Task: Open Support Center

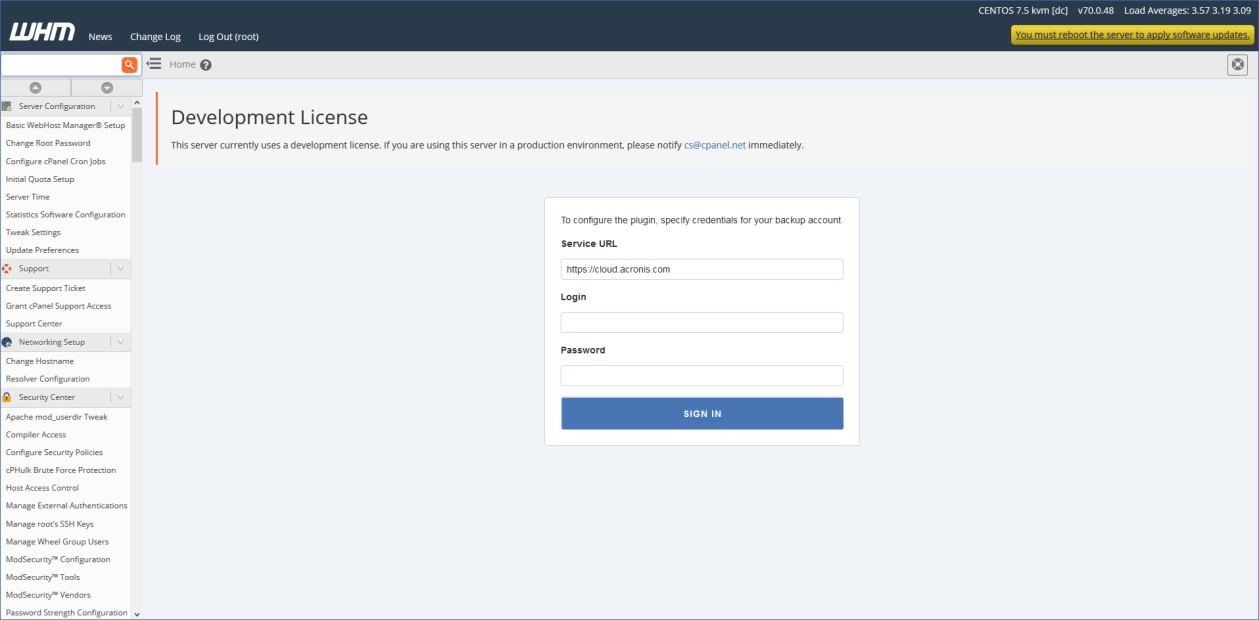Action: point(34,324)
